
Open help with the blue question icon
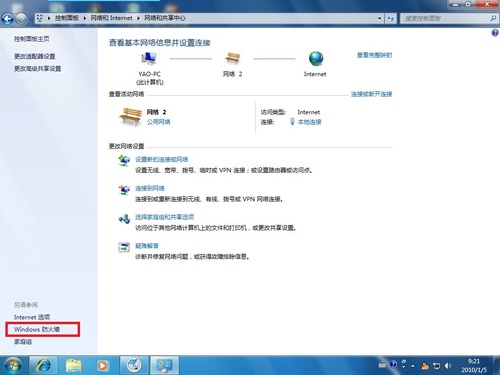495,33
